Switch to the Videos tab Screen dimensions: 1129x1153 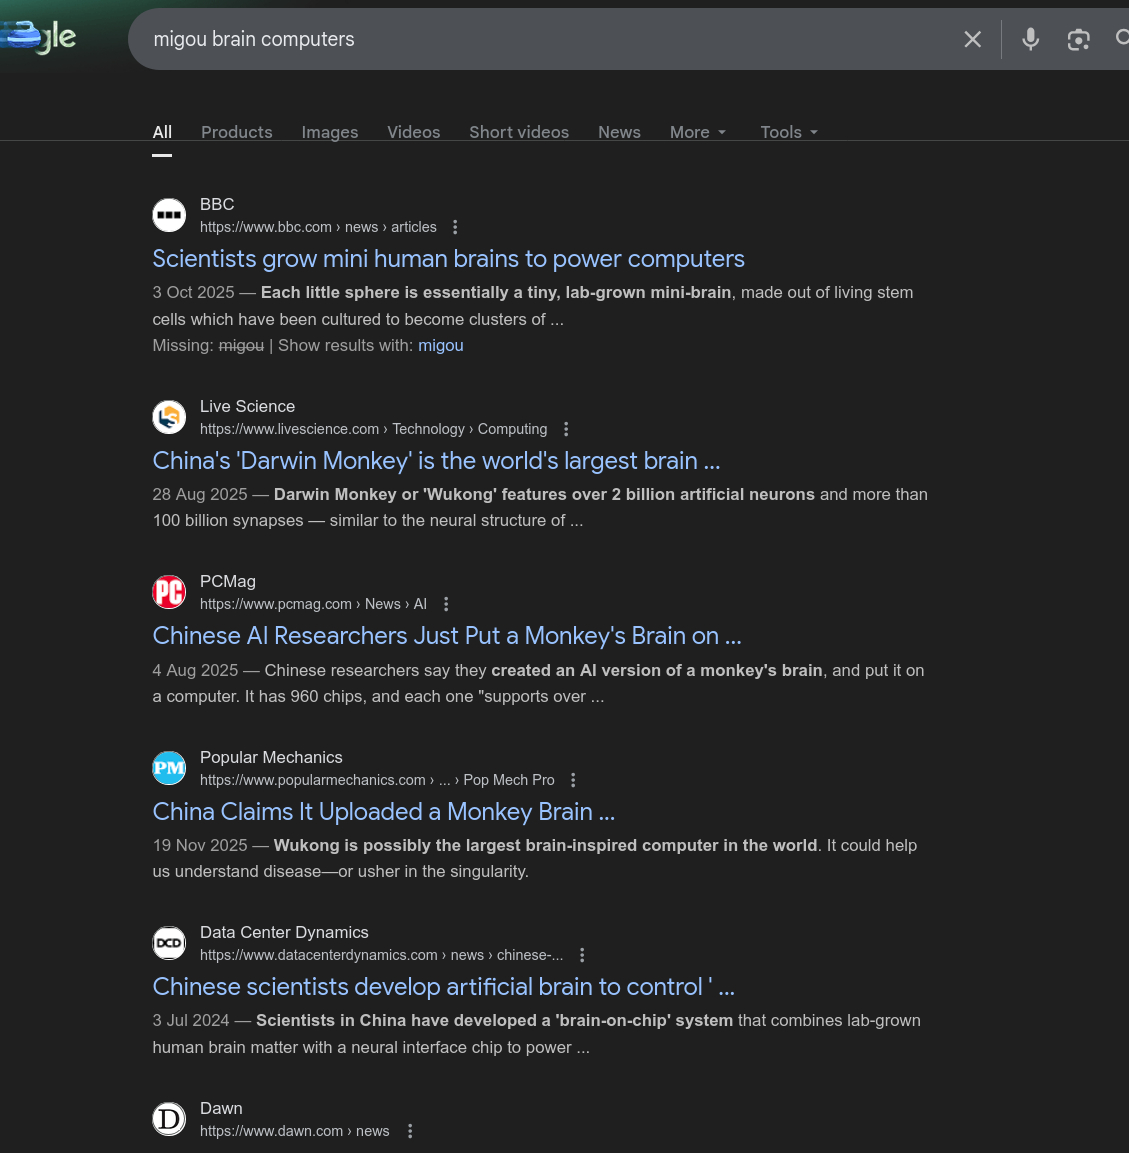point(413,132)
